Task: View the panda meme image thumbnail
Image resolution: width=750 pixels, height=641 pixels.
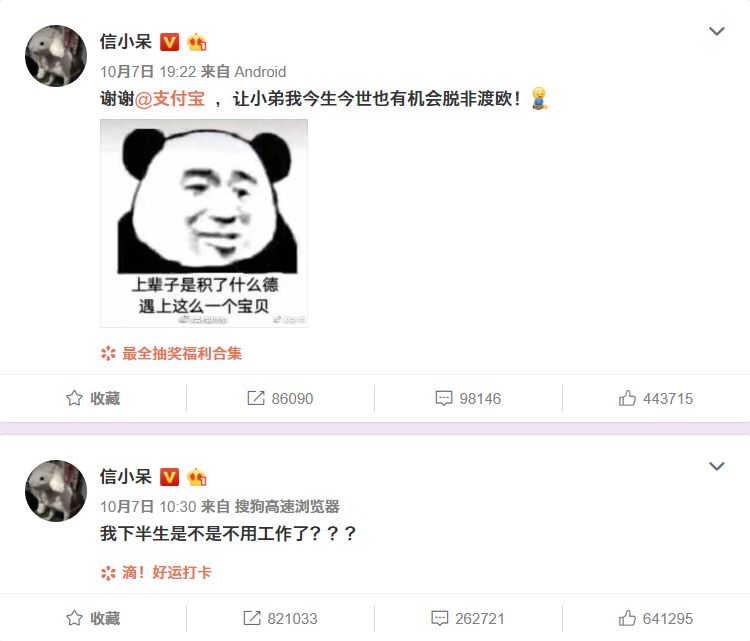Action: click(x=204, y=223)
